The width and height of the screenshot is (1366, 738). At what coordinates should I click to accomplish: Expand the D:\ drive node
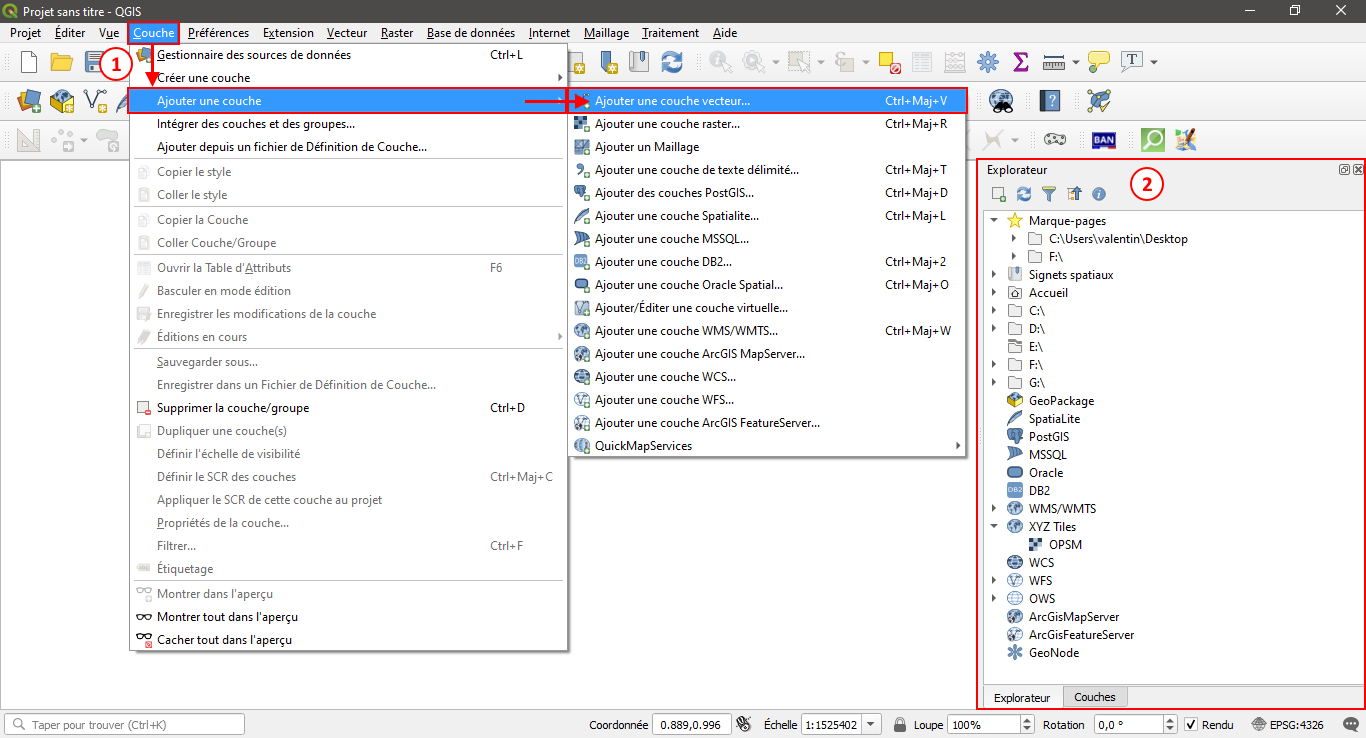click(x=994, y=329)
